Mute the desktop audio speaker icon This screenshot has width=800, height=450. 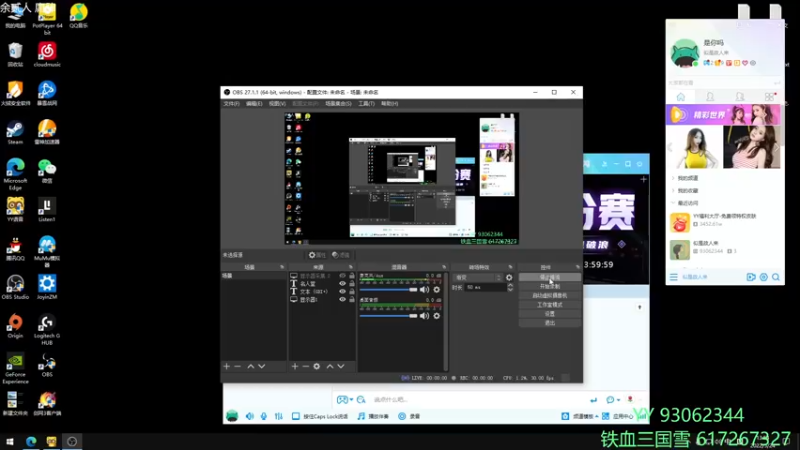pyautogui.click(x=424, y=316)
